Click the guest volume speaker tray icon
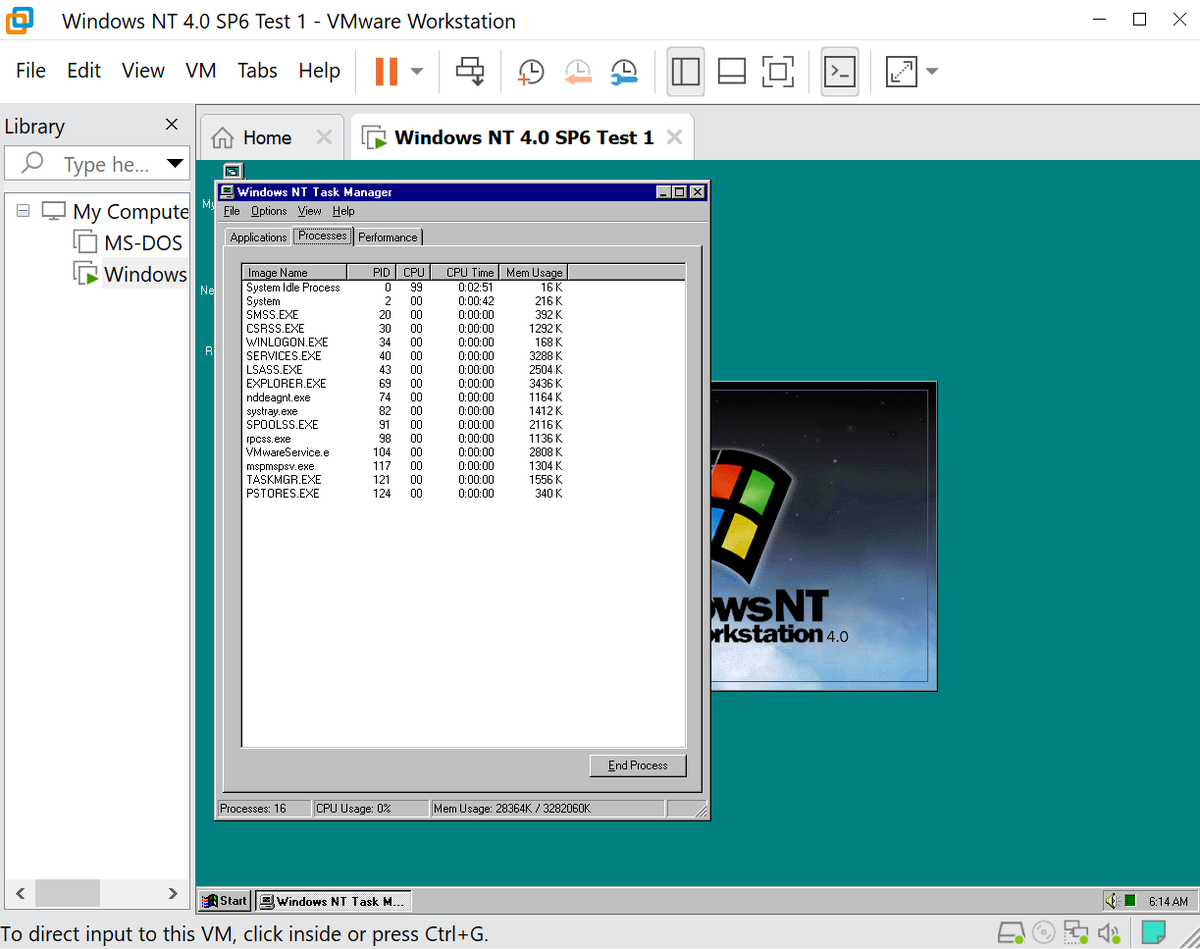 pyautogui.click(x=1113, y=901)
